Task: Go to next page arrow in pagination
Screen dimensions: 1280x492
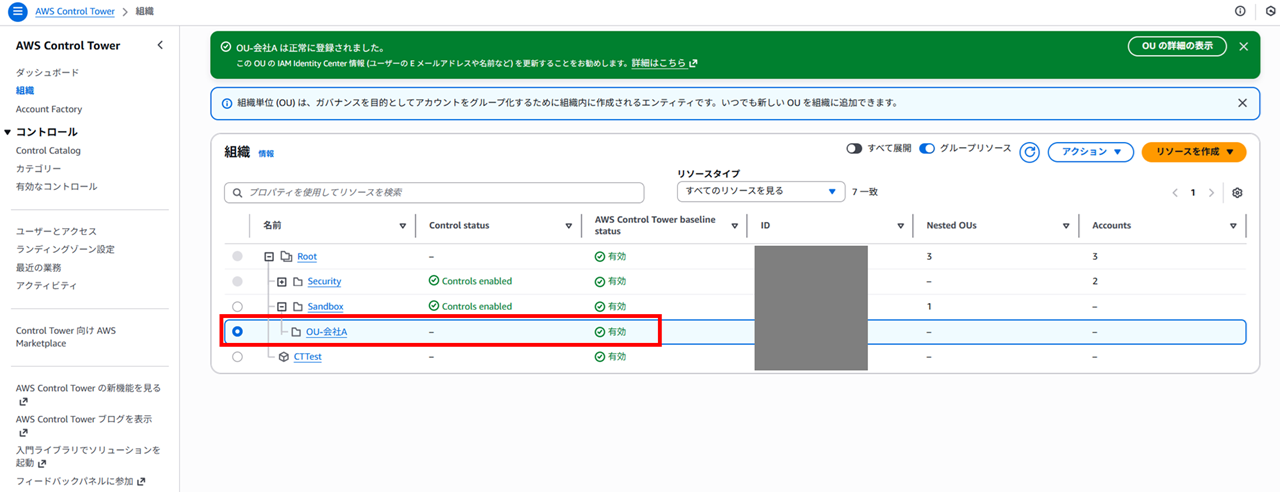Action: coord(1211,193)
